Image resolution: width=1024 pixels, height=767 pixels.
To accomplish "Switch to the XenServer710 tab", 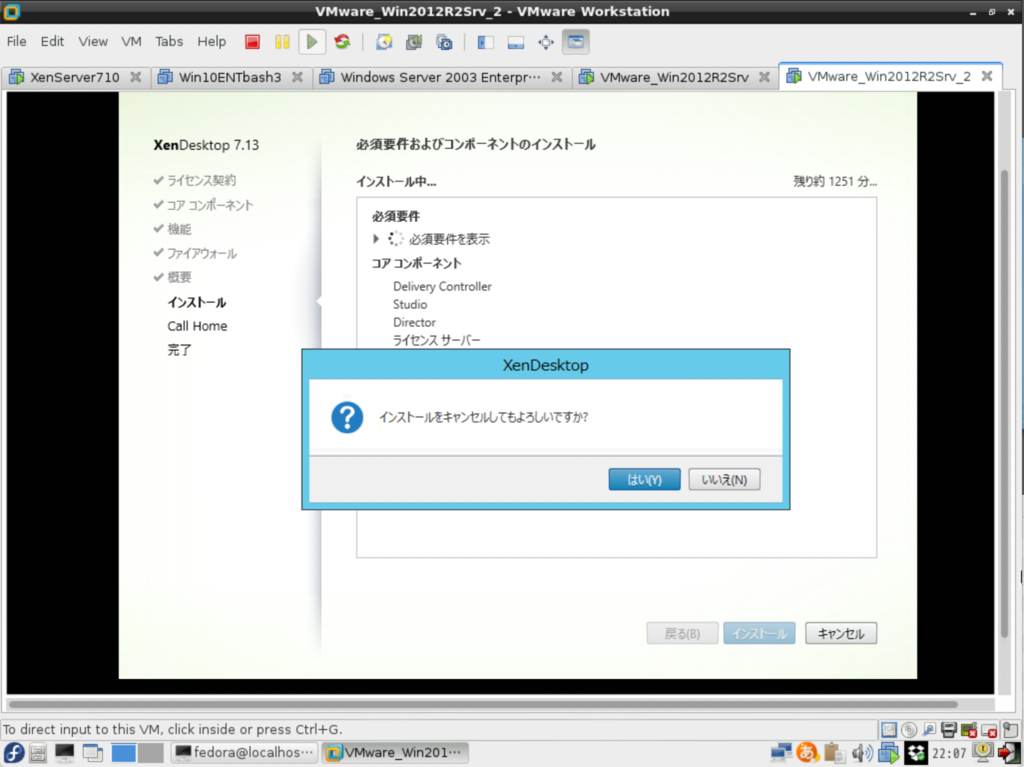I will coord(74,77).
